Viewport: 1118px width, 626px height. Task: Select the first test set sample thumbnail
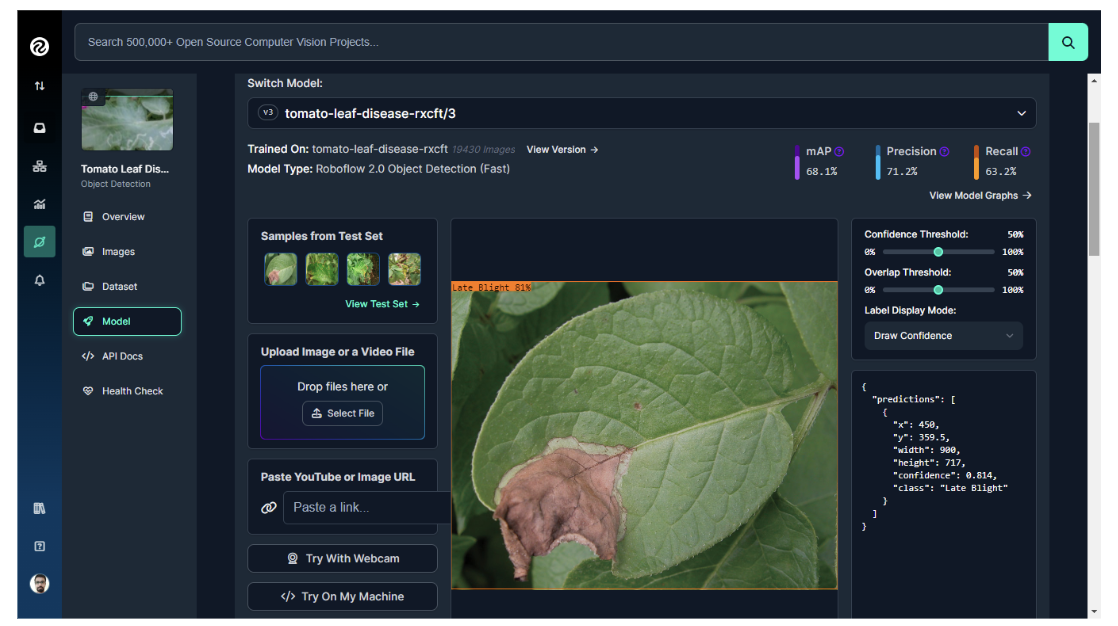pyautogui.click(x=281, y=269)
